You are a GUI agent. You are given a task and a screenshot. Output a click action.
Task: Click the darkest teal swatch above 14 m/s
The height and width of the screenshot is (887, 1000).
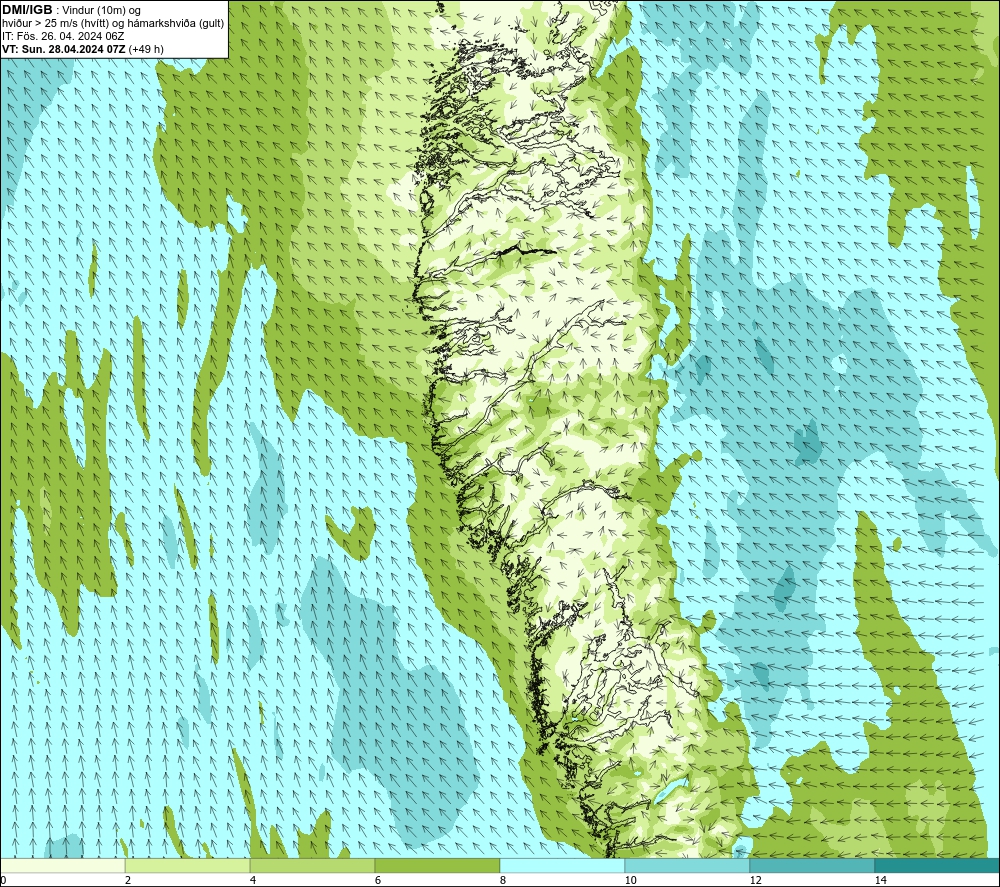point(937,866)
